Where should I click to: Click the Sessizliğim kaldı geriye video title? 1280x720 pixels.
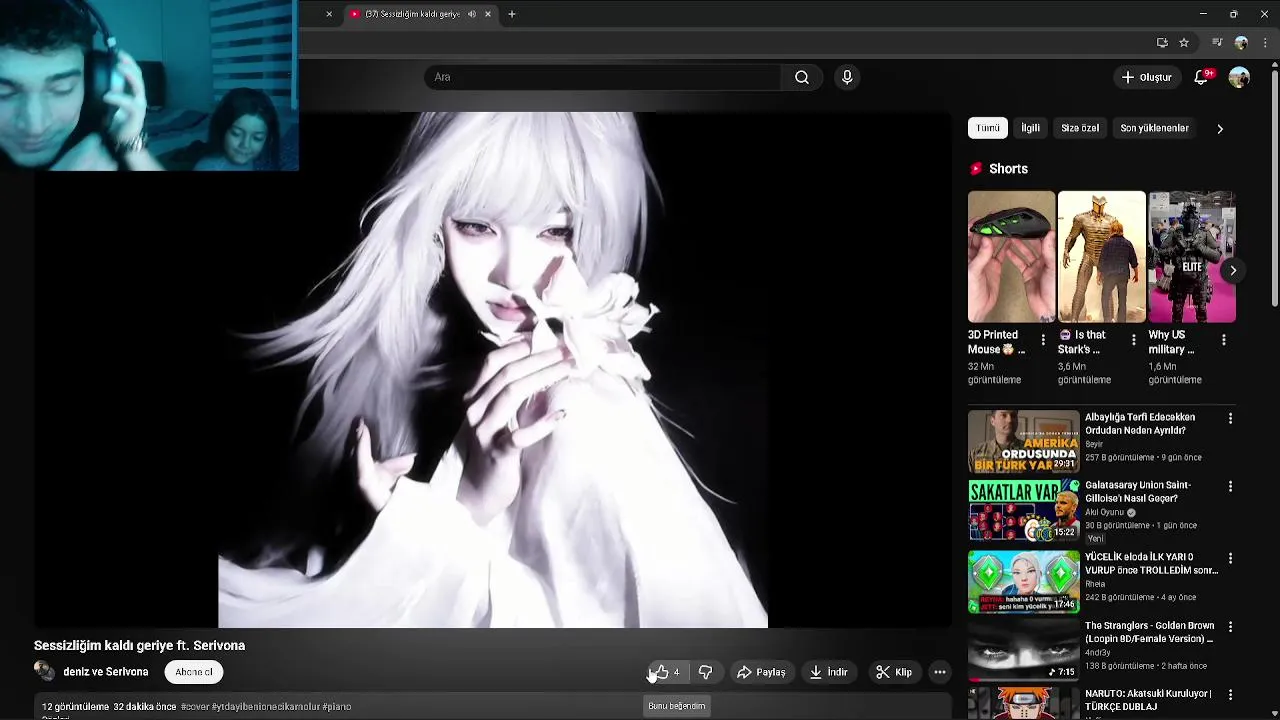point(139,646)
